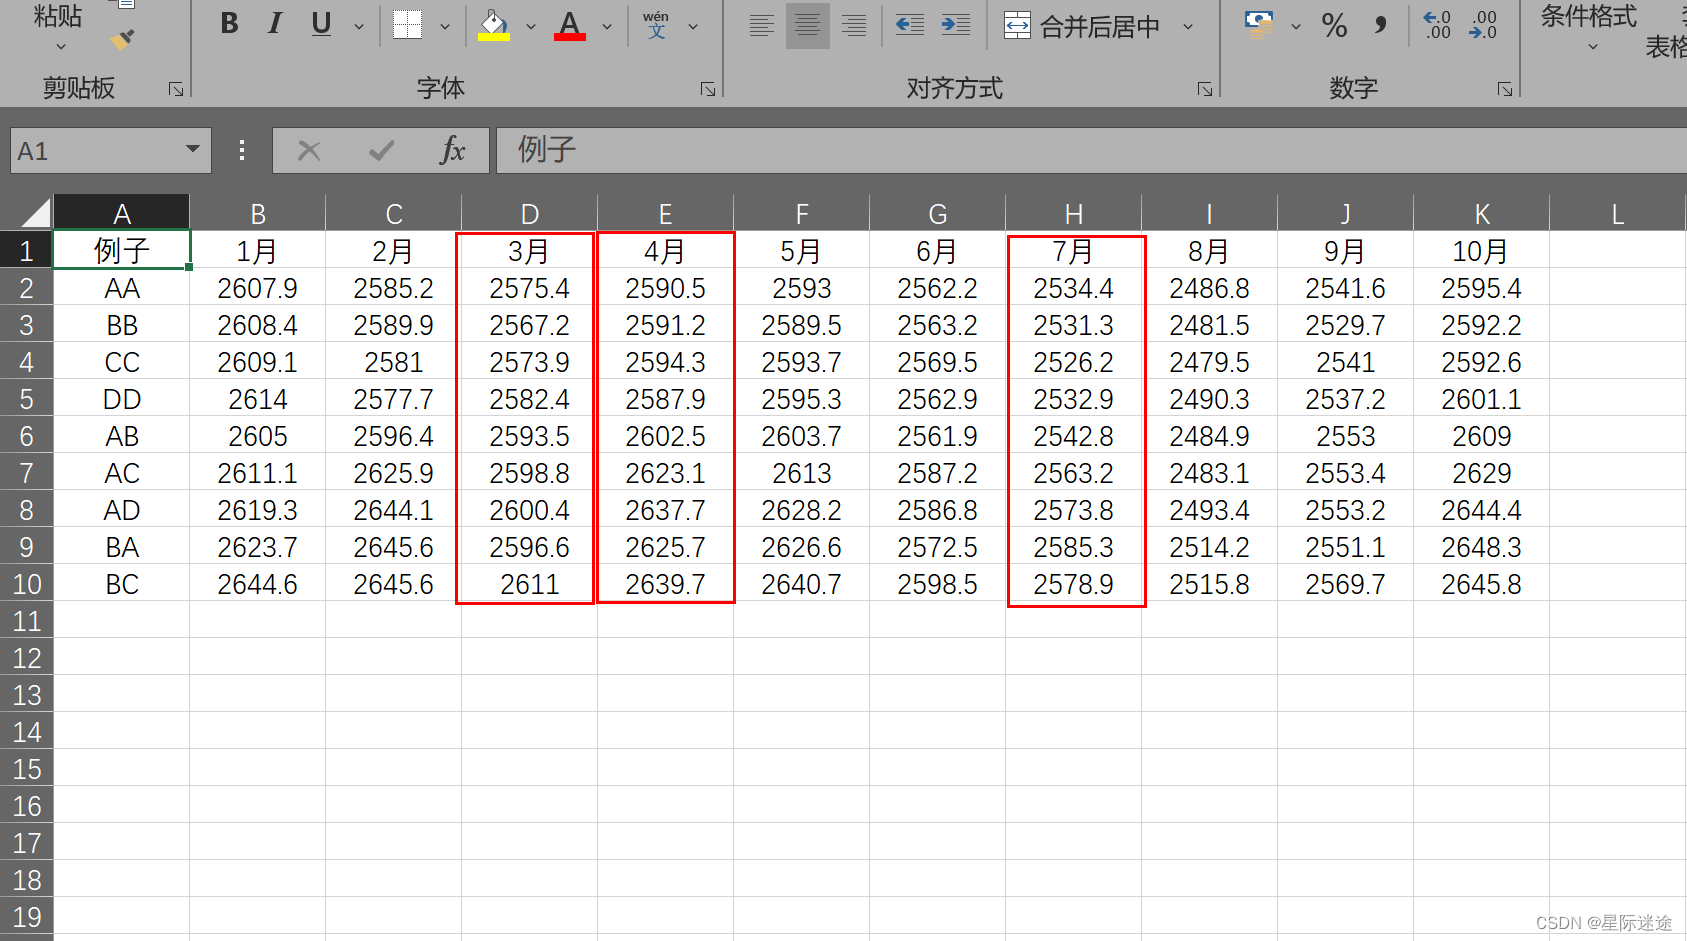
Task: Increase decimal places
Action: click(x=1437, y=25)
